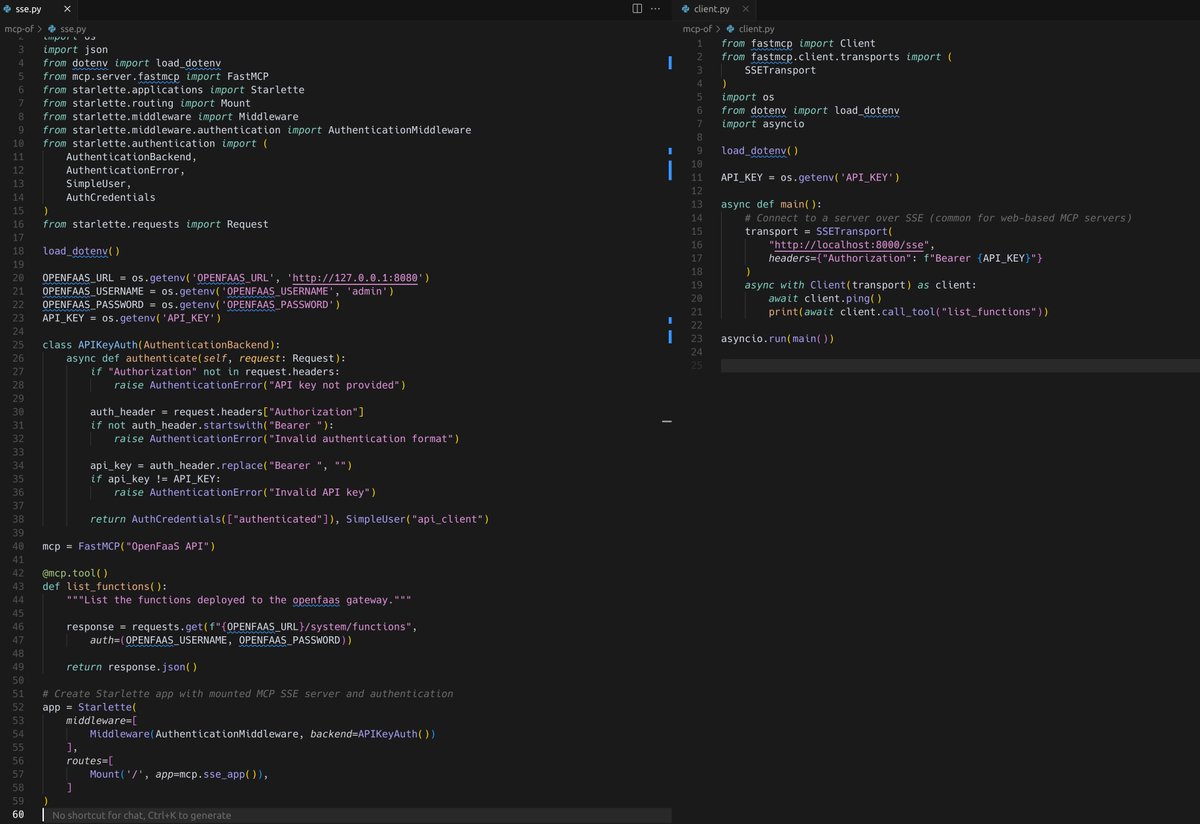Click 'No shortcut for chat, Ctrl+K to generate' hint
This screenshot has height=824, width=1200.
click(141, 815)
